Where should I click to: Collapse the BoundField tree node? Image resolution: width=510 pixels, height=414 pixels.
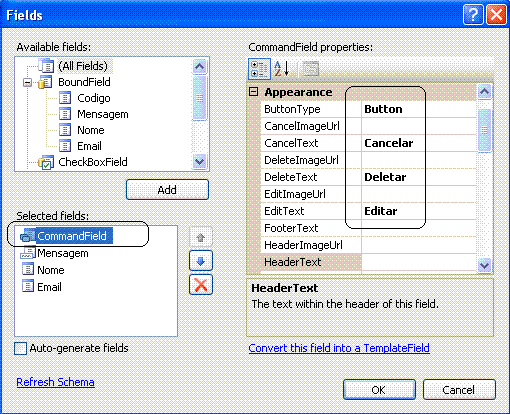[27, 82]
